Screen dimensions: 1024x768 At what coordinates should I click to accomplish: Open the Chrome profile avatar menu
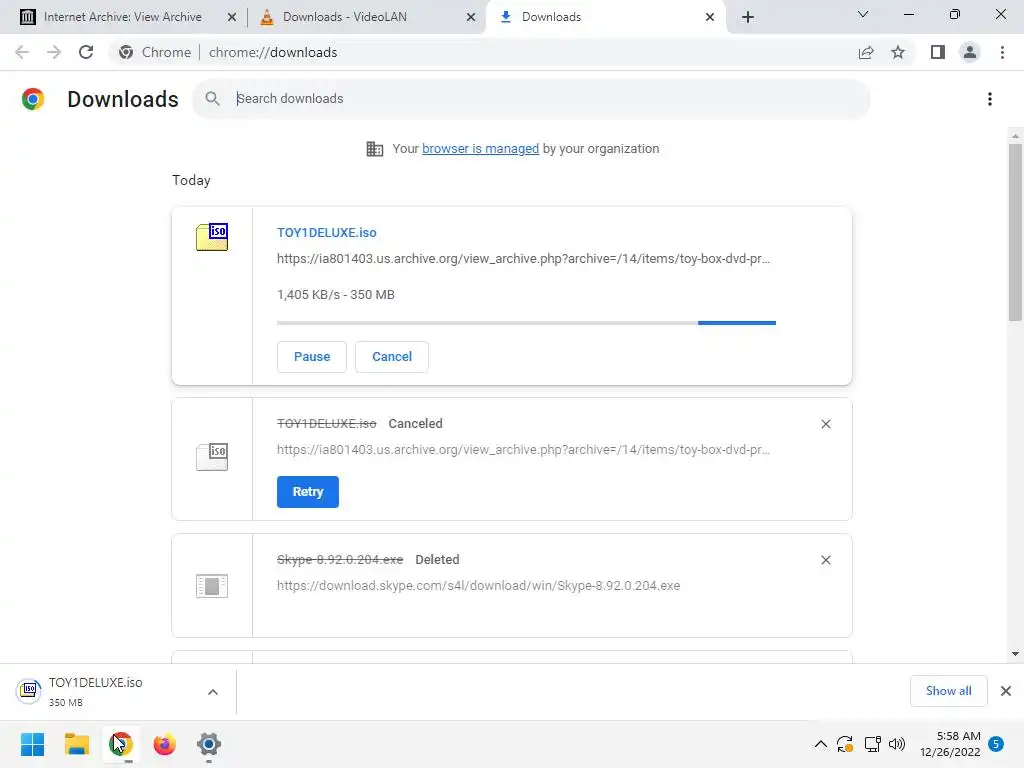tap(970, 52)
